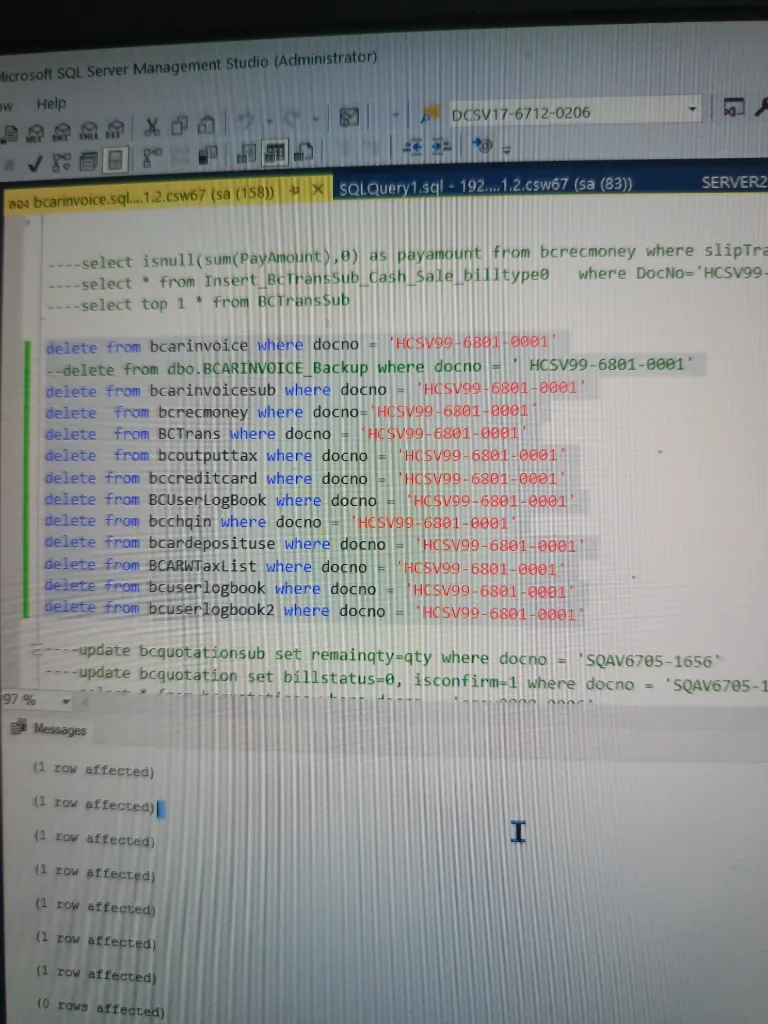
Task: Click the Undo arrow icon
Action: pyautogui.click(x=244, y=123)
